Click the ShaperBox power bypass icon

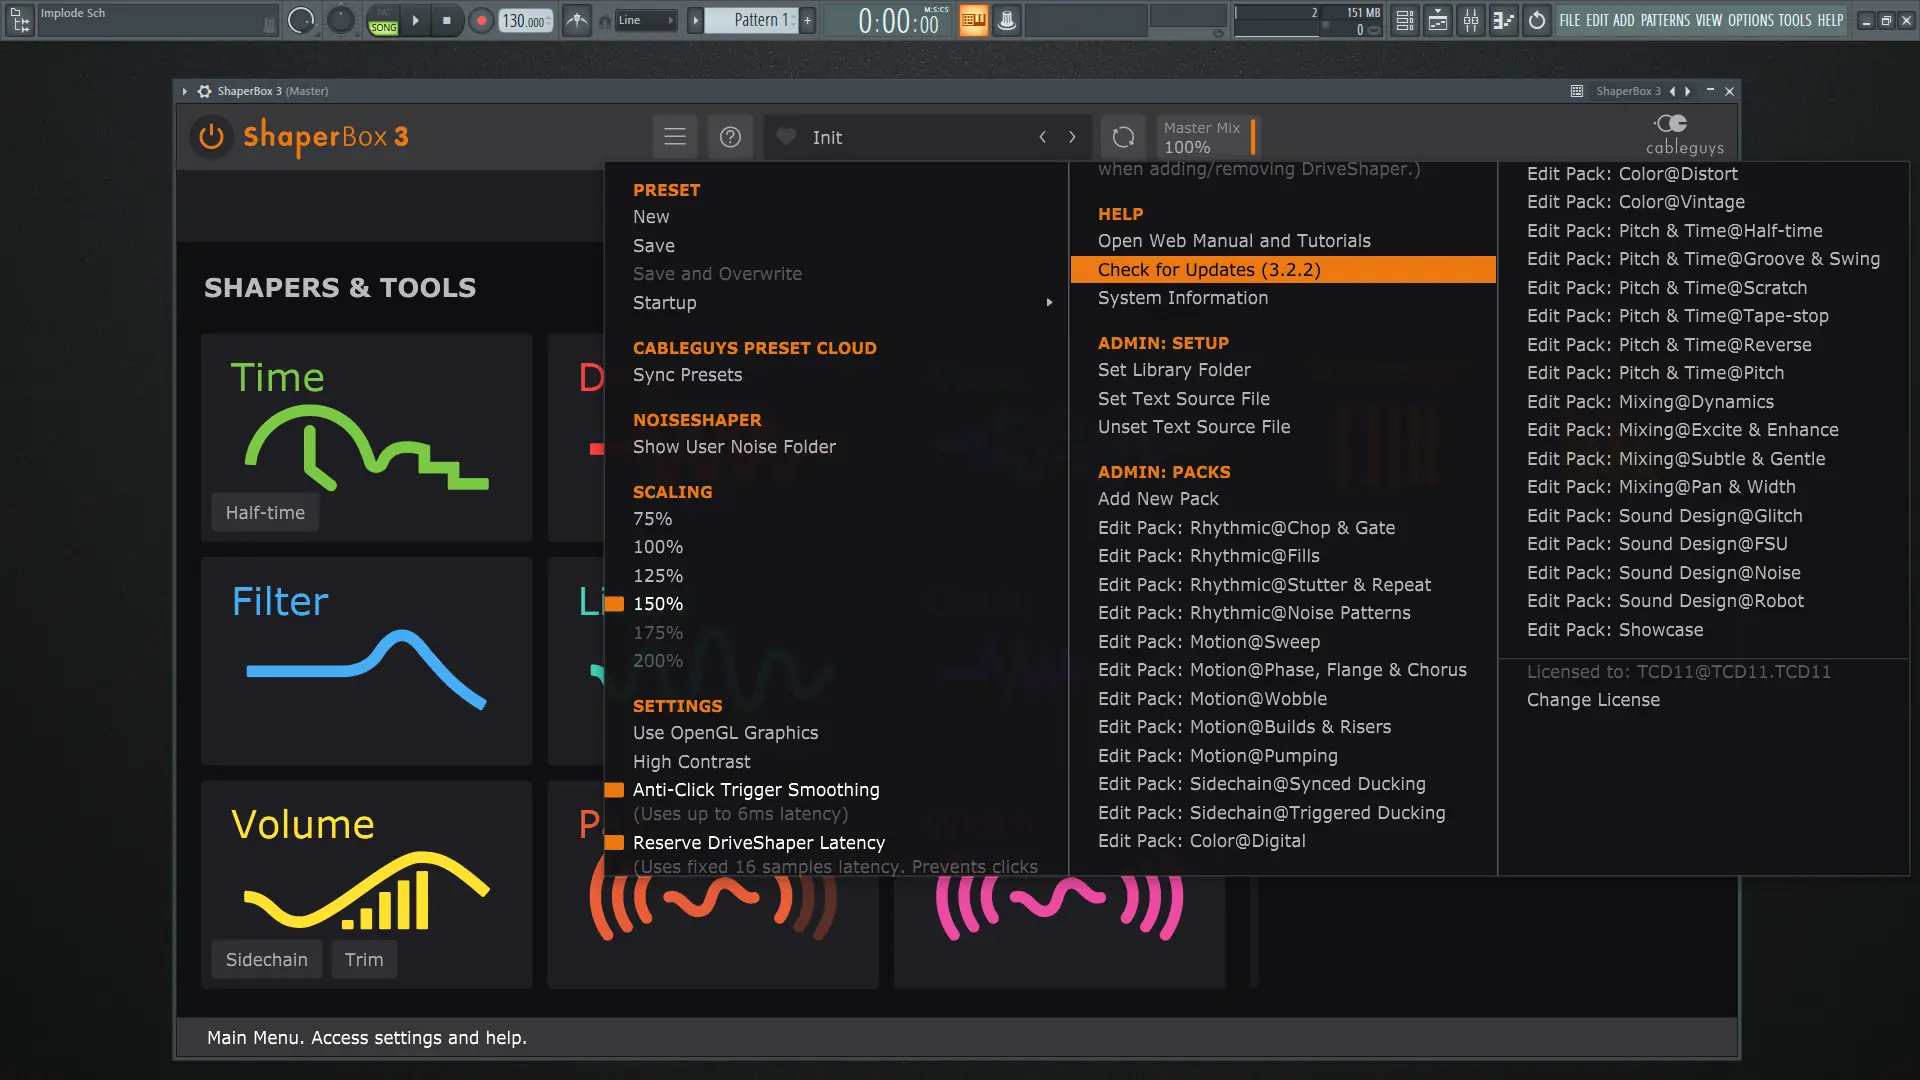211,137
